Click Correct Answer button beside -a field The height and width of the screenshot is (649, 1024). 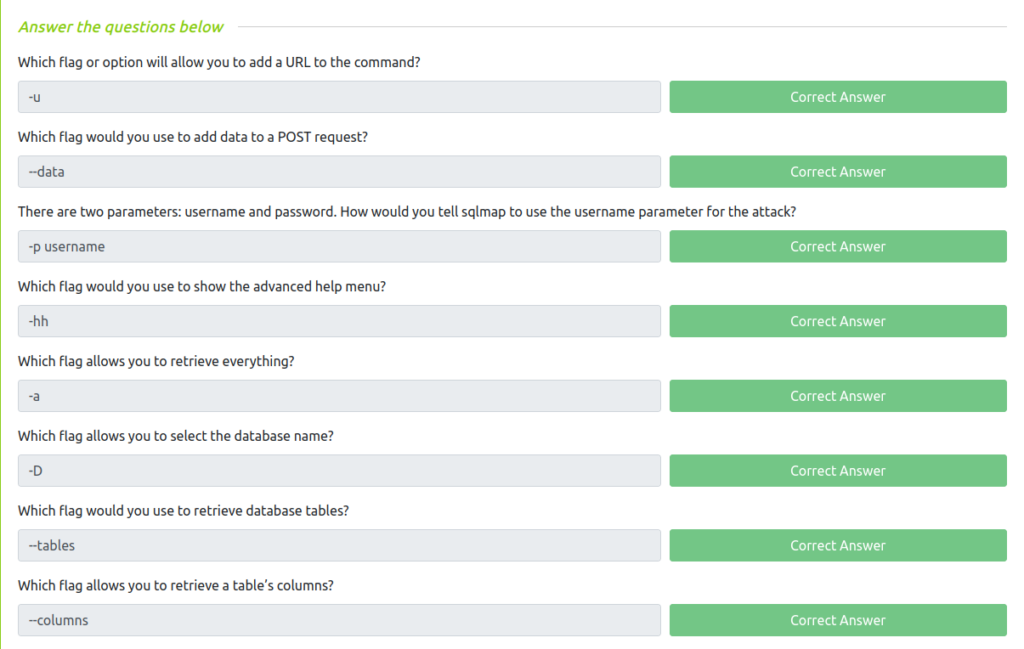[838, 396]
